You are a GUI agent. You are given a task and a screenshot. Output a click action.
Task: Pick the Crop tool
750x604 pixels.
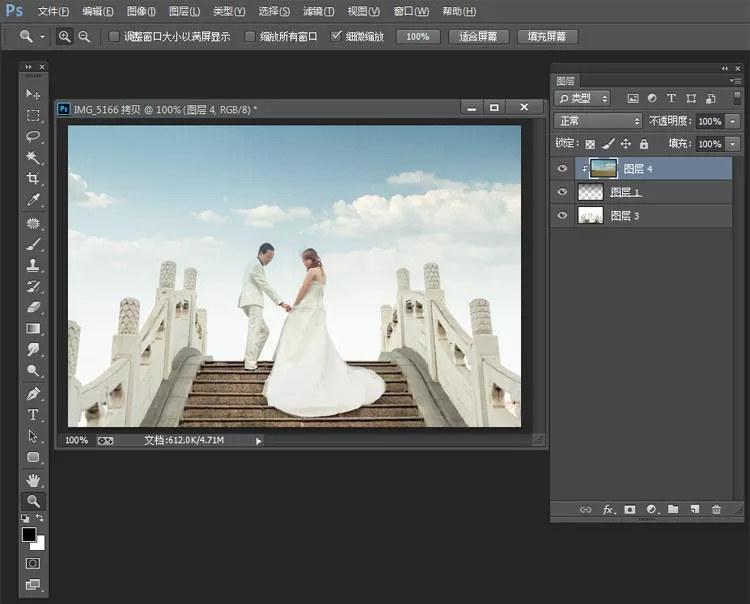tap(33, 179)
